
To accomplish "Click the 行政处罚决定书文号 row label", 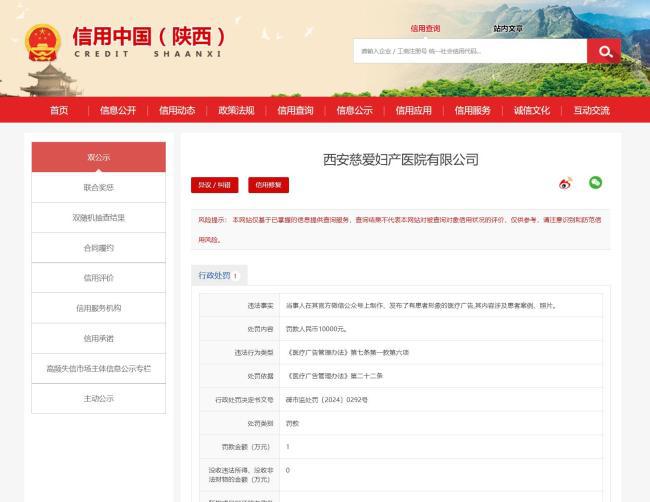I will coord(244,400).
